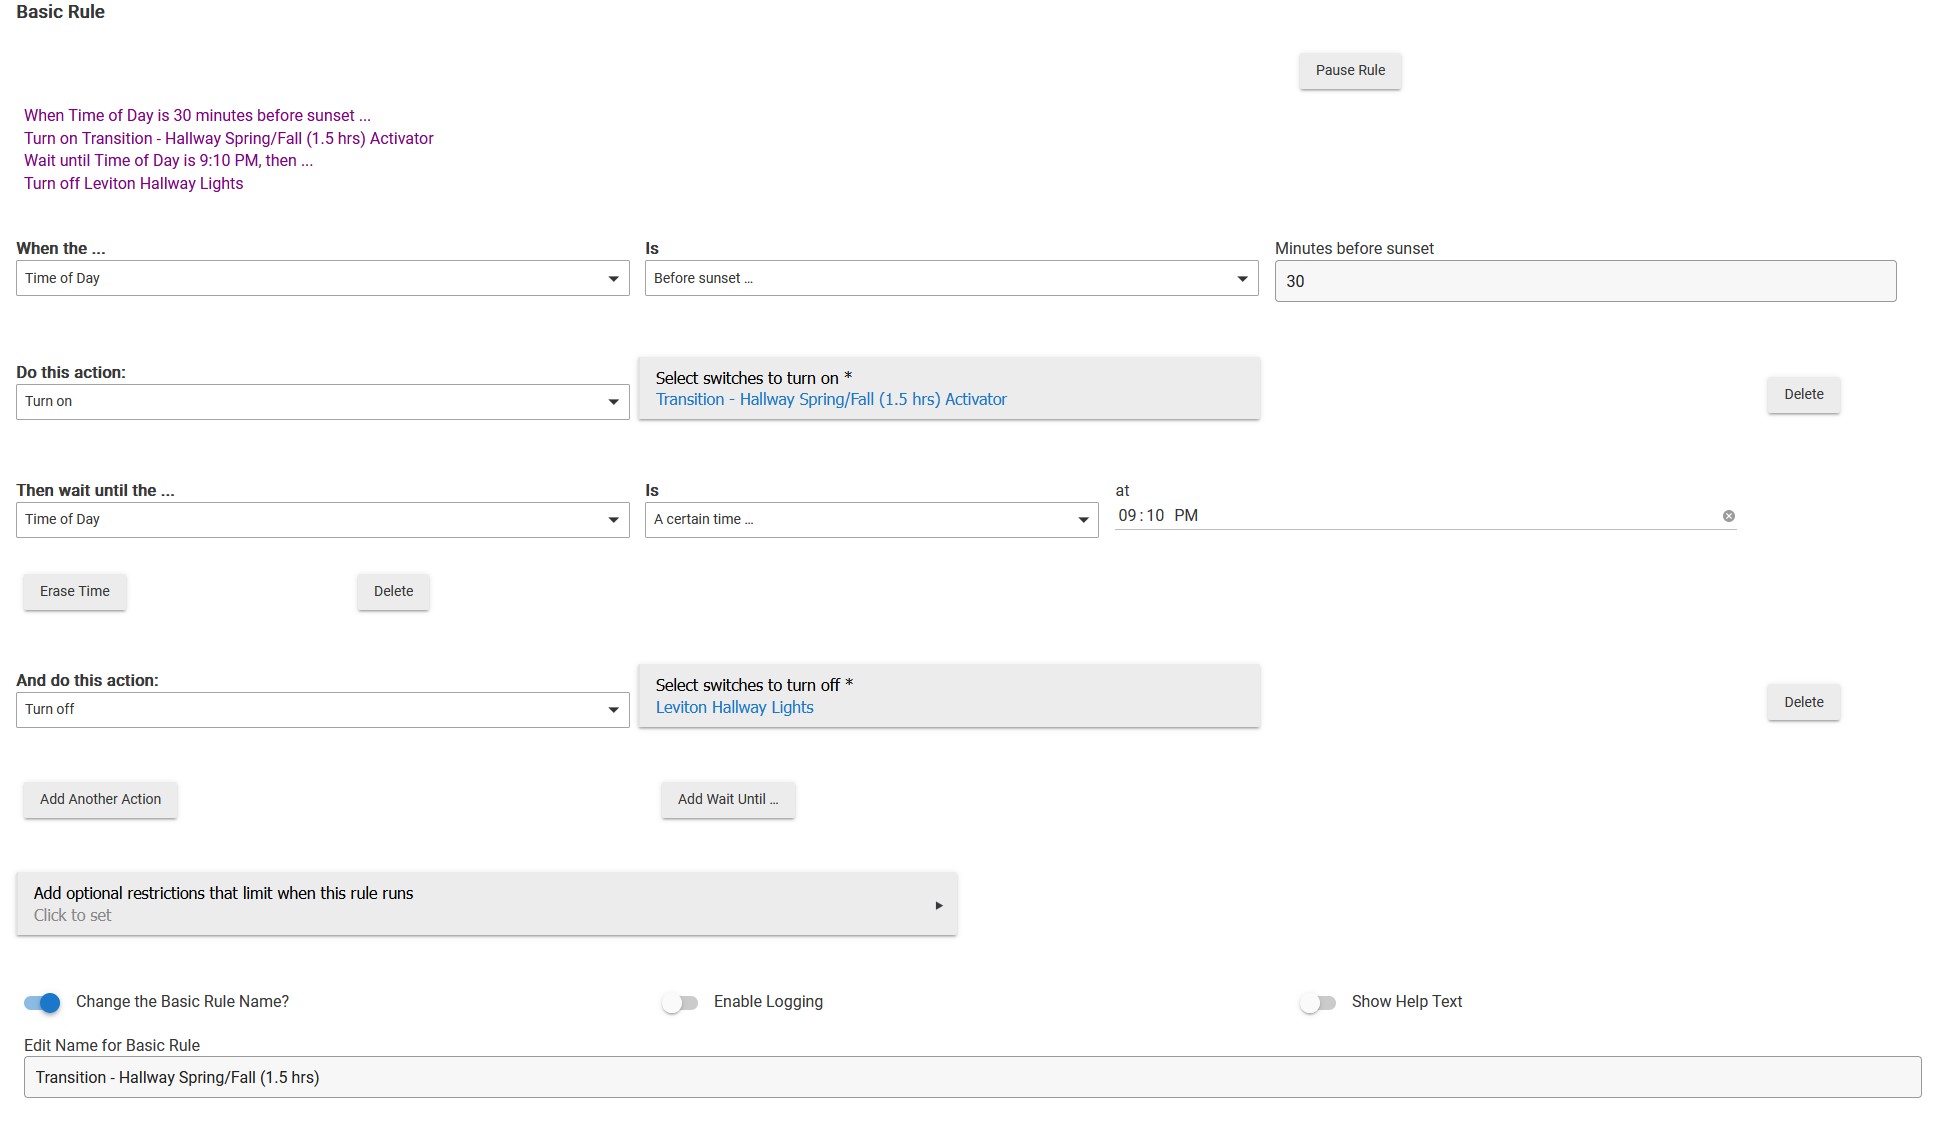Open the 'Select switches to turn on' panel

949,389
